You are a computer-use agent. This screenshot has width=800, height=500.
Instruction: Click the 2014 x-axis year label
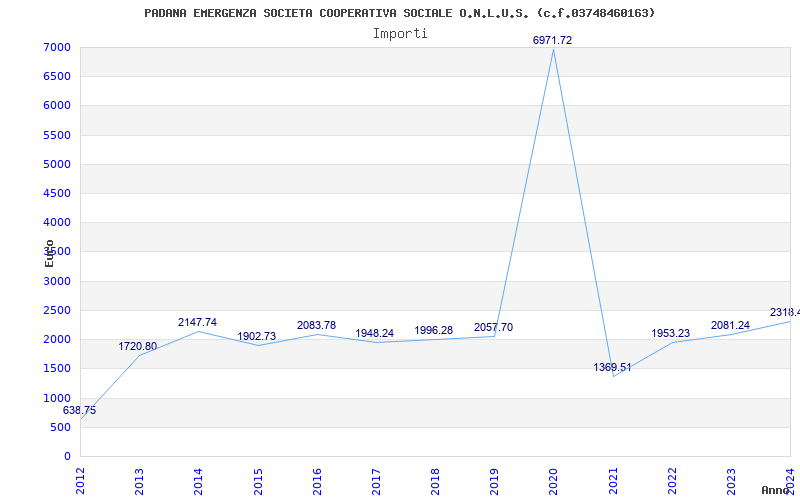pyautogui.click(x=198, y=481)
